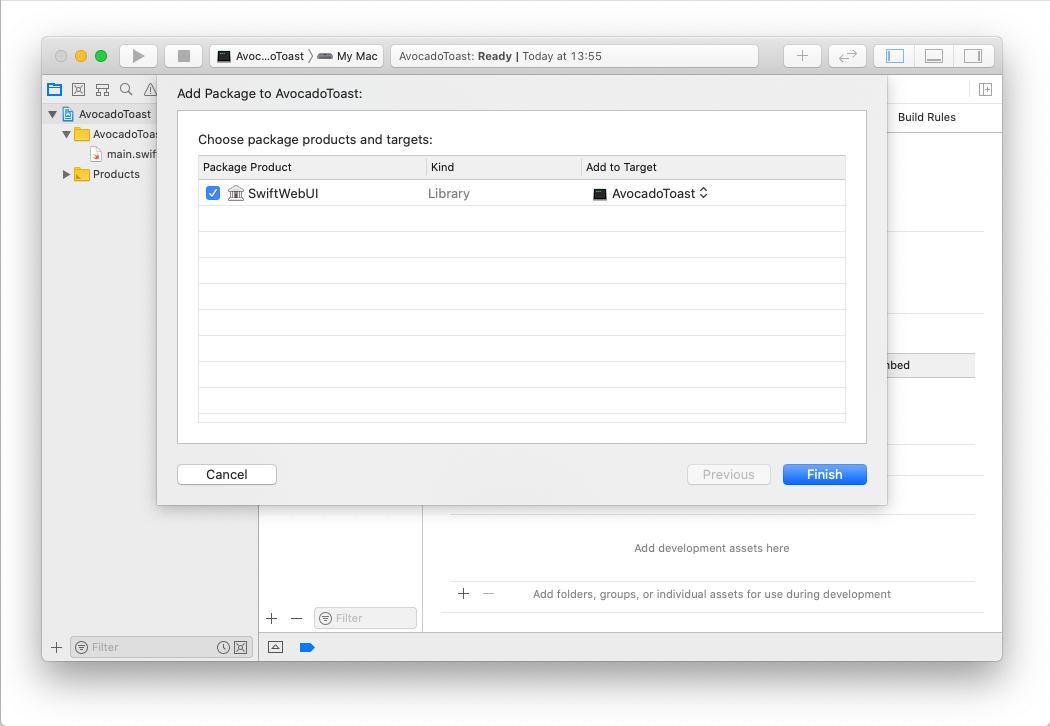Image resolution: width=1050 pixels, height=726 pixels.
Task: Open main.swift file in navigator
Action: pos(124,154)
